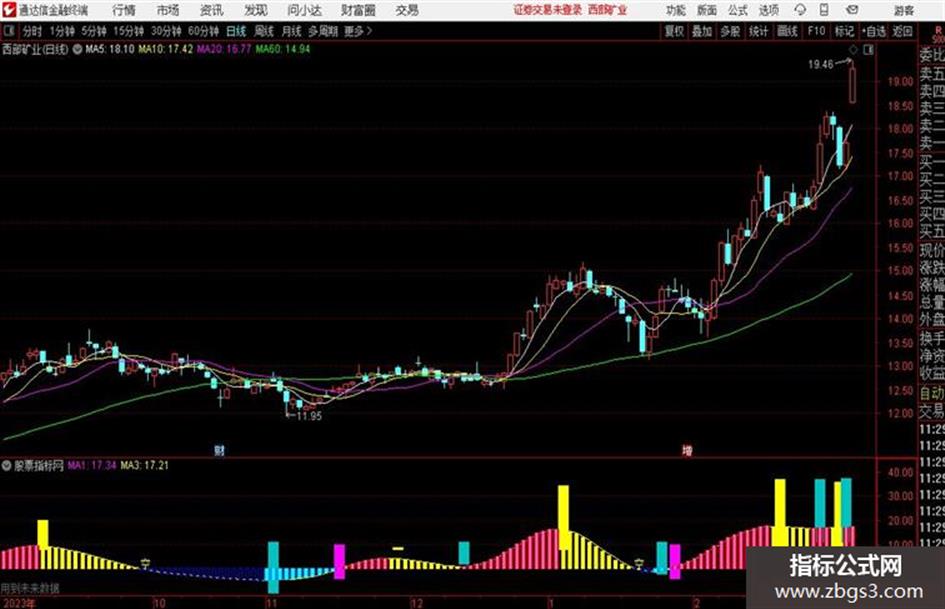Screen dimensions: 945x609
Task: Open the 发现 menu
Action: click(x=256, y=10)
